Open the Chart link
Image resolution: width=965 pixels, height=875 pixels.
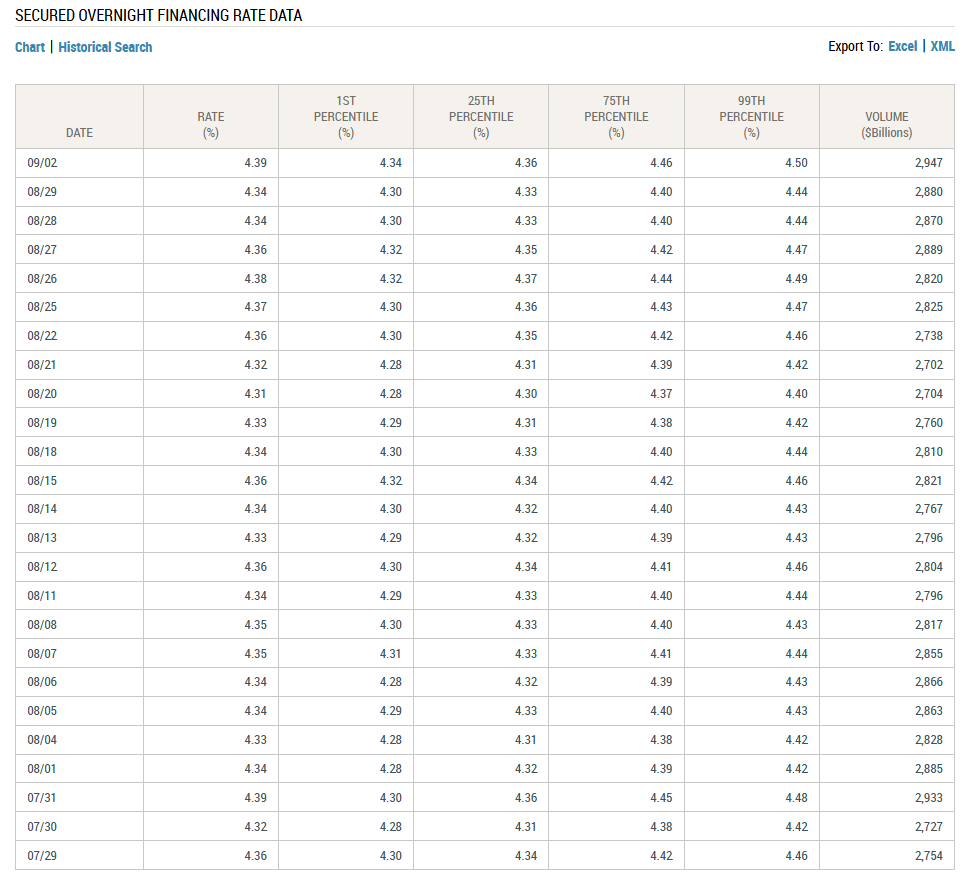pyautogui.click(x=30, y=47)
